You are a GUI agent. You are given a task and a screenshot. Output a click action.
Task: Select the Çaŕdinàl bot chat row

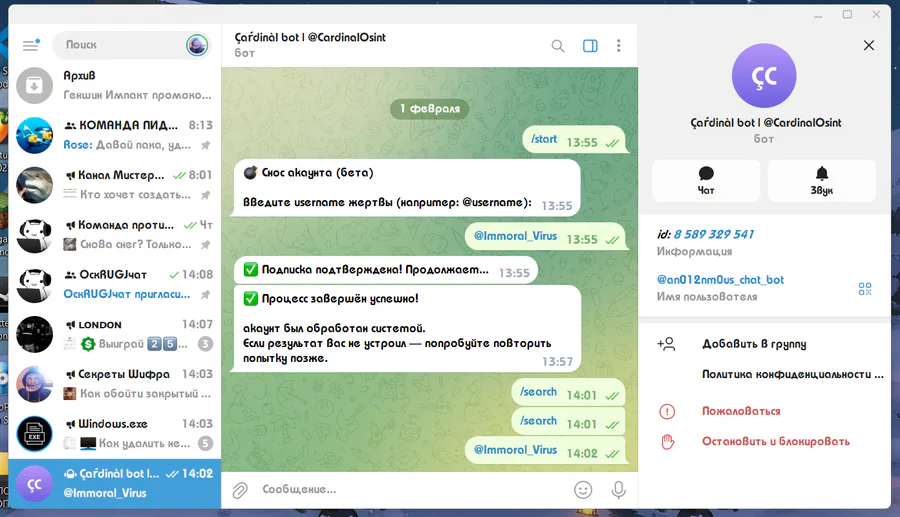(x=115, y=483)
